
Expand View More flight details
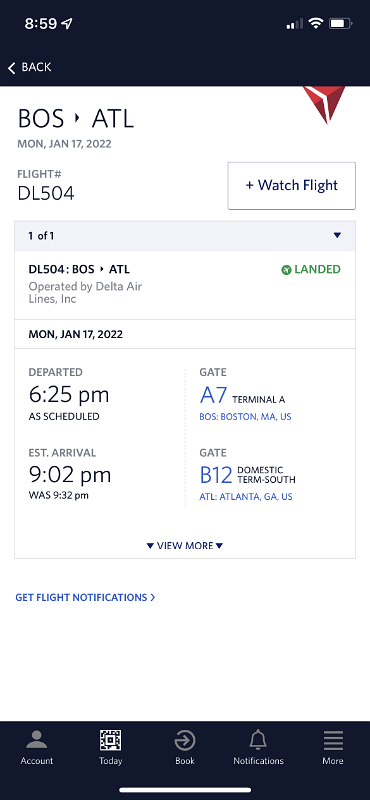click(x=185, y=545)
